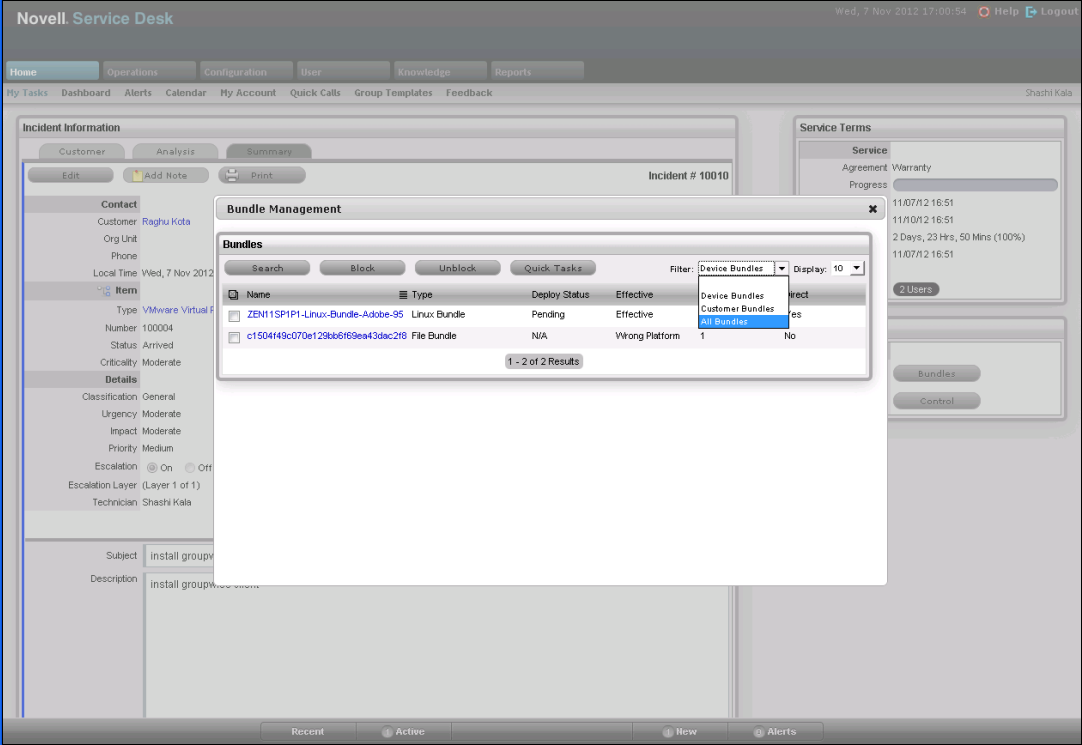Click the select-all icon beside Name column

(x=233, y=295)
